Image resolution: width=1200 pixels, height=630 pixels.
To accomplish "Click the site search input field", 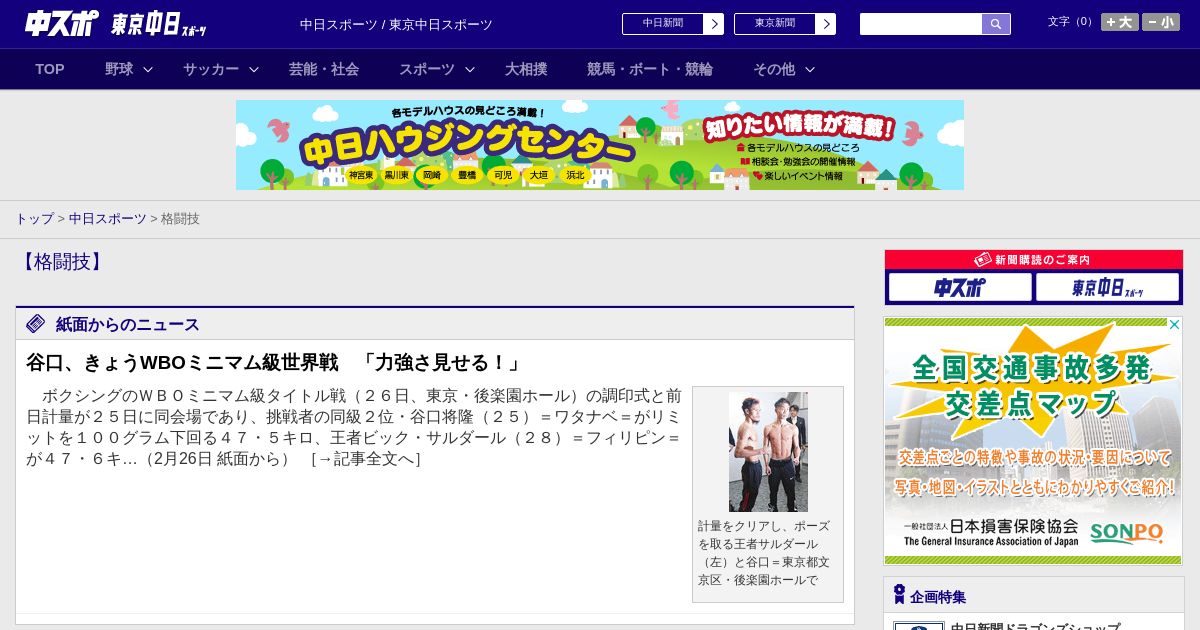I will click(x=921, y=24).
